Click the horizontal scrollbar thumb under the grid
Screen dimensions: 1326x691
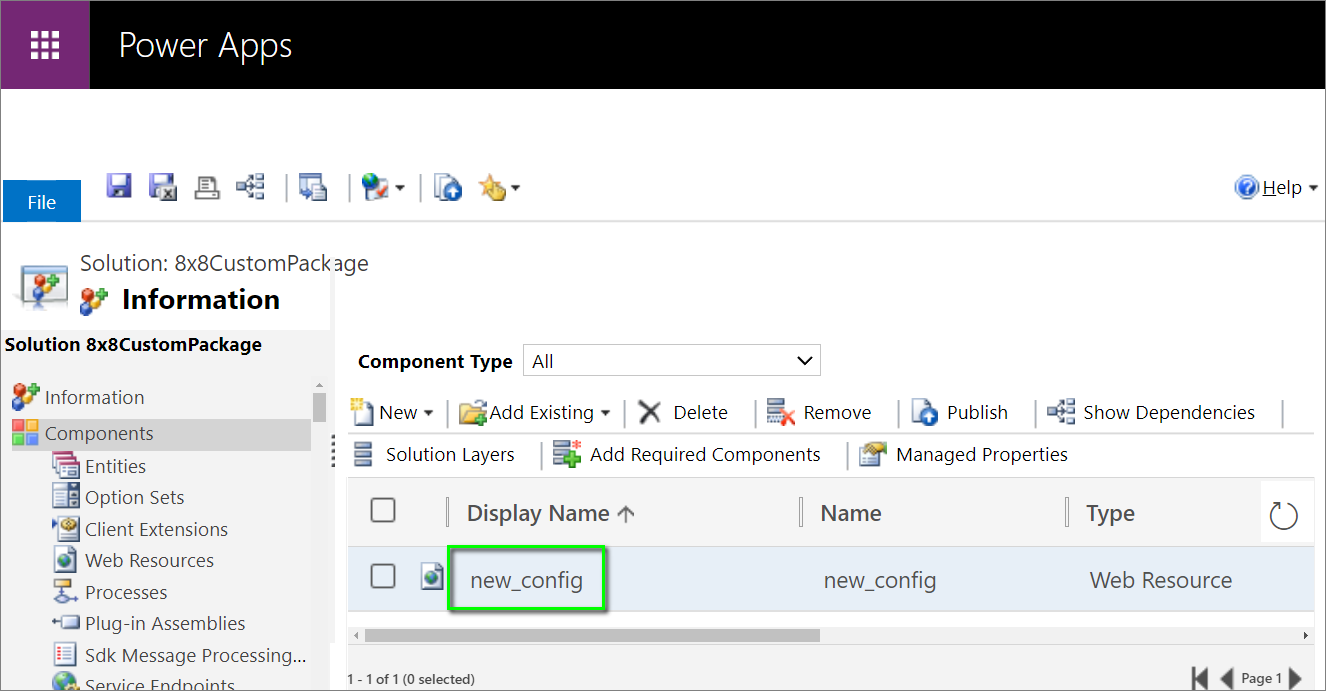coord(592,635)
